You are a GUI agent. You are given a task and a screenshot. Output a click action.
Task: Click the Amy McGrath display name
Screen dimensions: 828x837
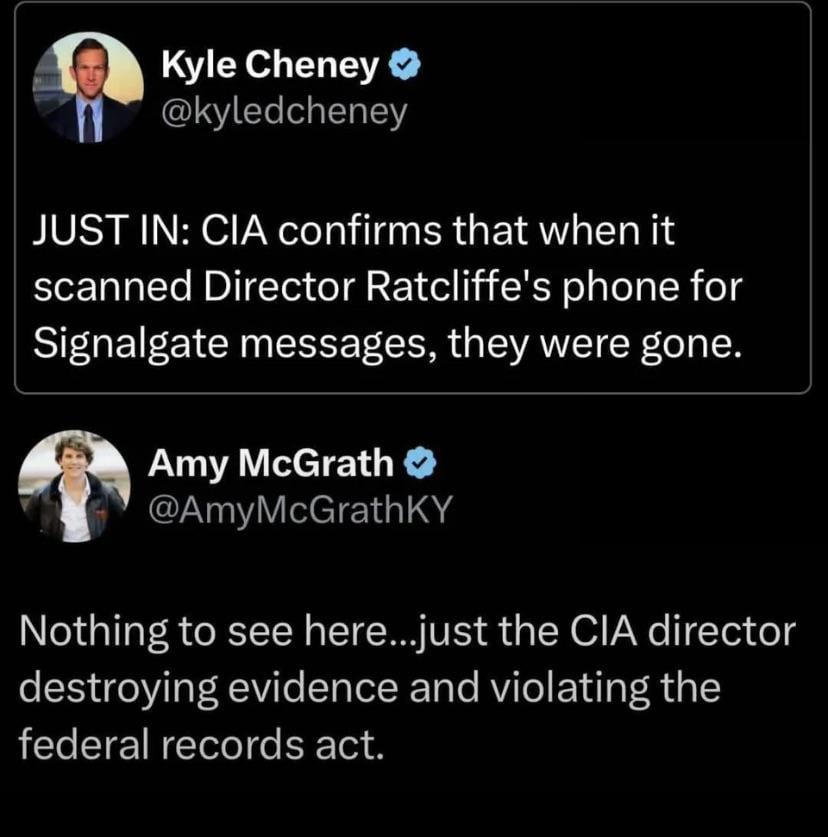point(270,462)
